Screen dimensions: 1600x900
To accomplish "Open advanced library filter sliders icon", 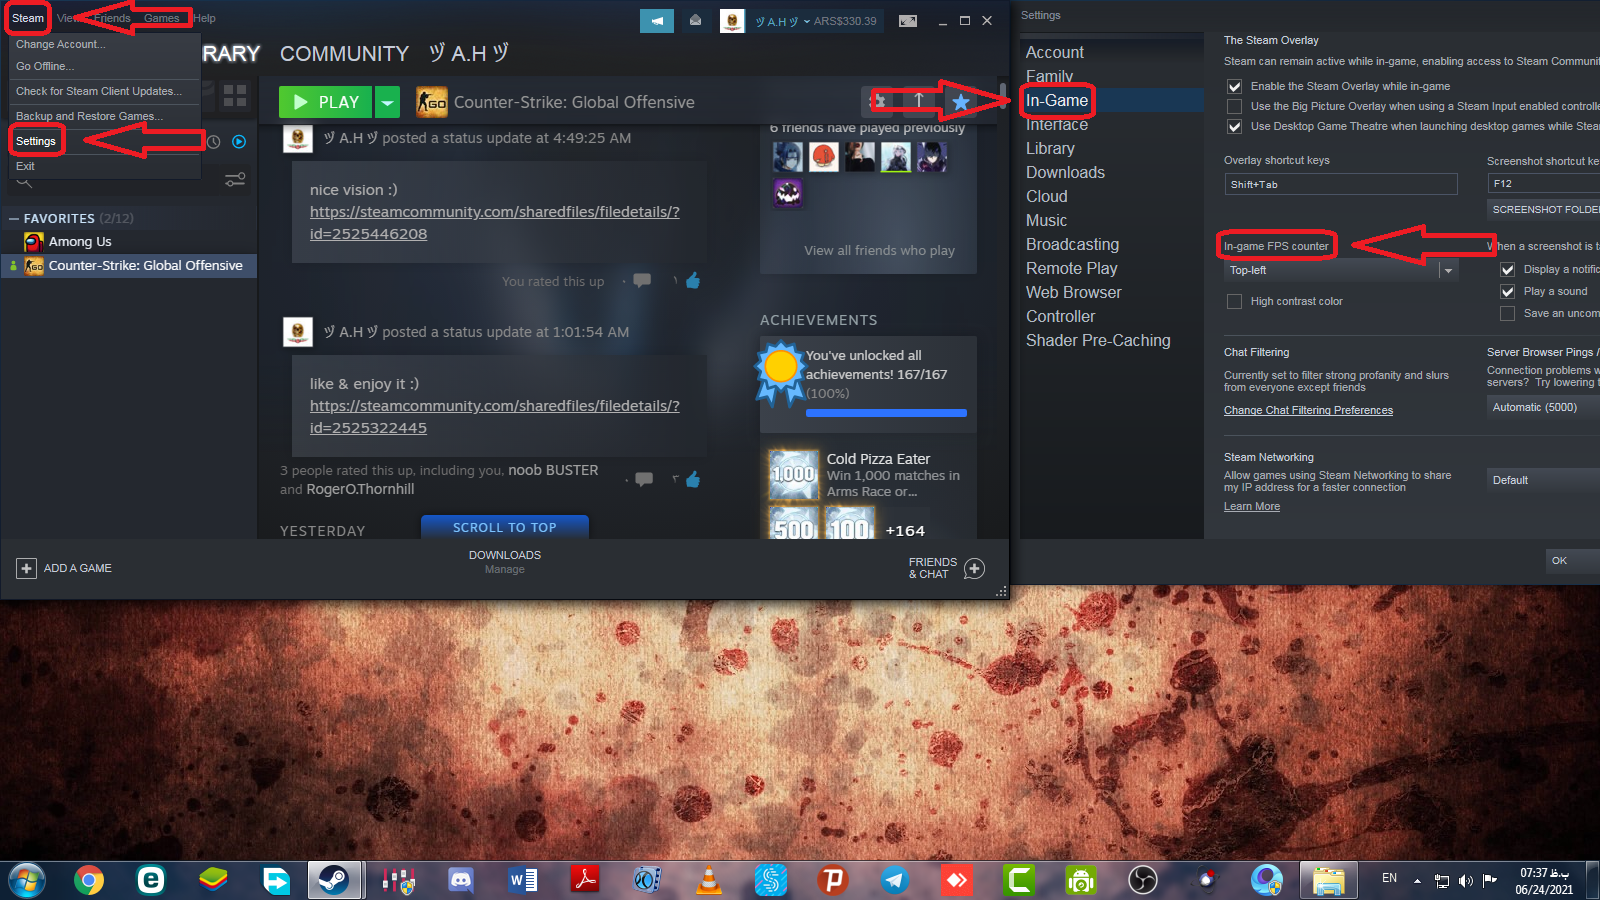I will tap(235, 180).
